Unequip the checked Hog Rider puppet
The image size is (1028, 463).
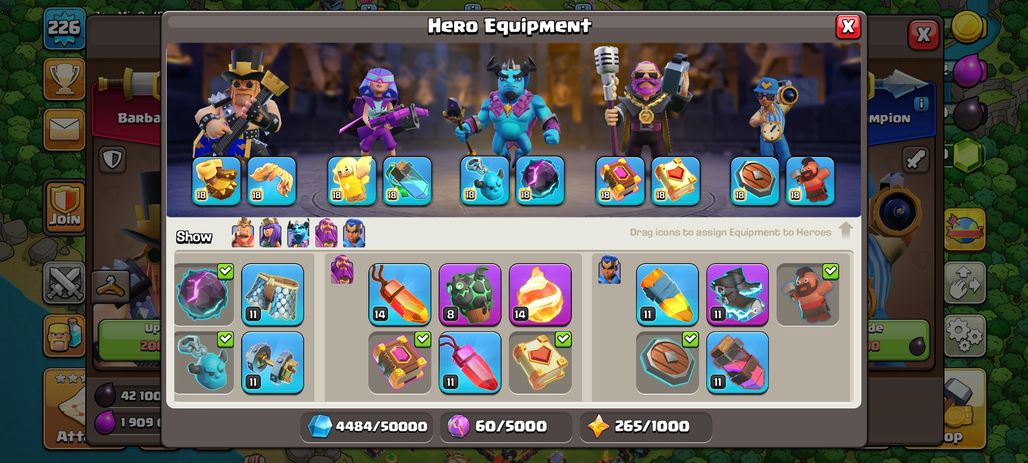click(808, 294)
